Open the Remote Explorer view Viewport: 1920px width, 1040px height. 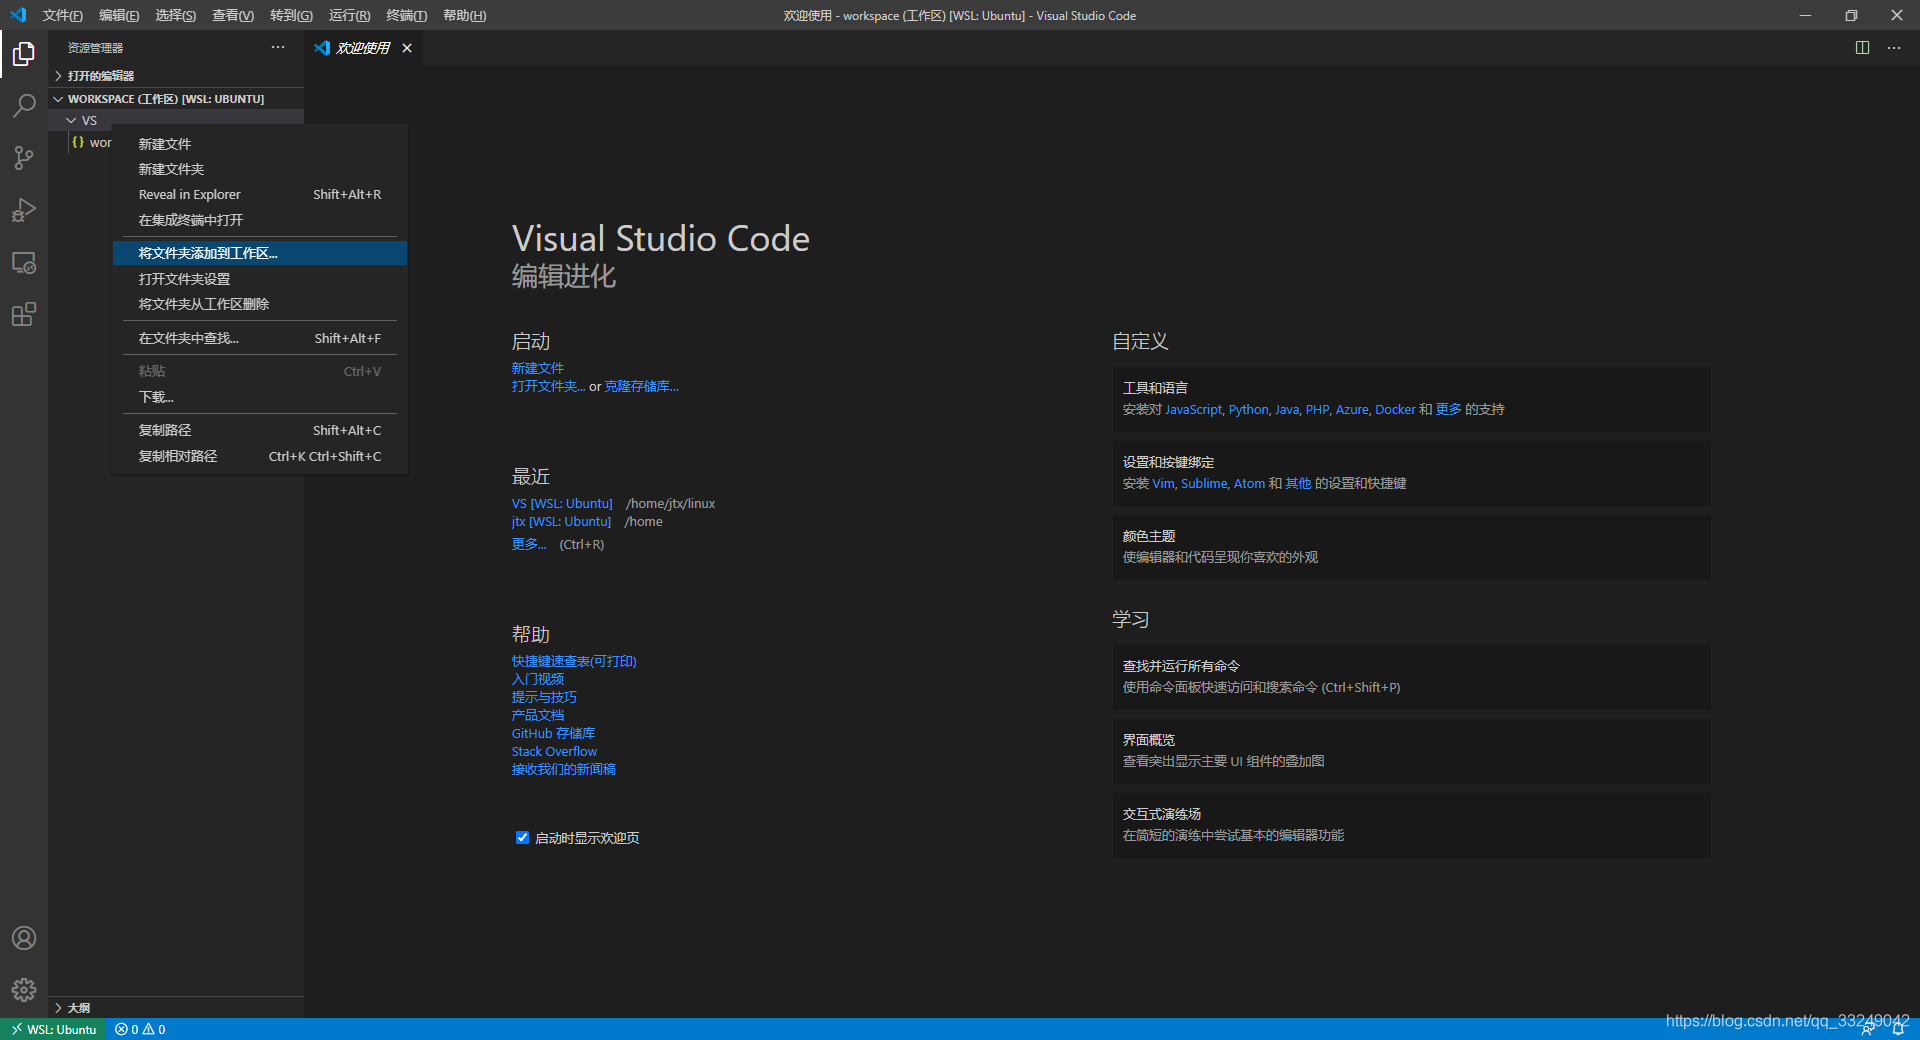click(x=24, y=263)
